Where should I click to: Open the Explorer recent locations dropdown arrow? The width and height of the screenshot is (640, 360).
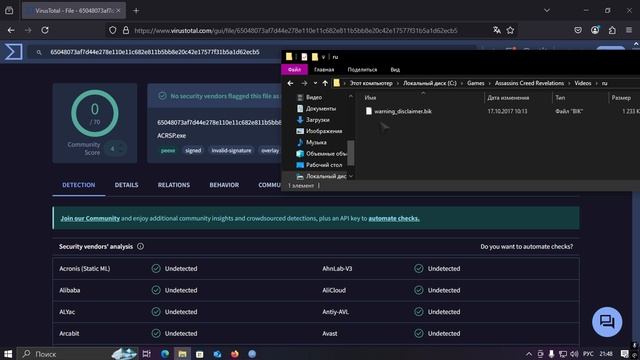(315, 83)
